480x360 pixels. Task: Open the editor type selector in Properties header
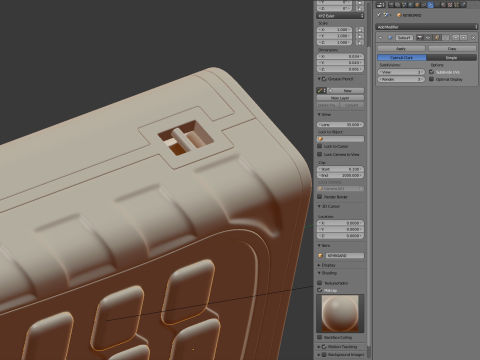380,5
